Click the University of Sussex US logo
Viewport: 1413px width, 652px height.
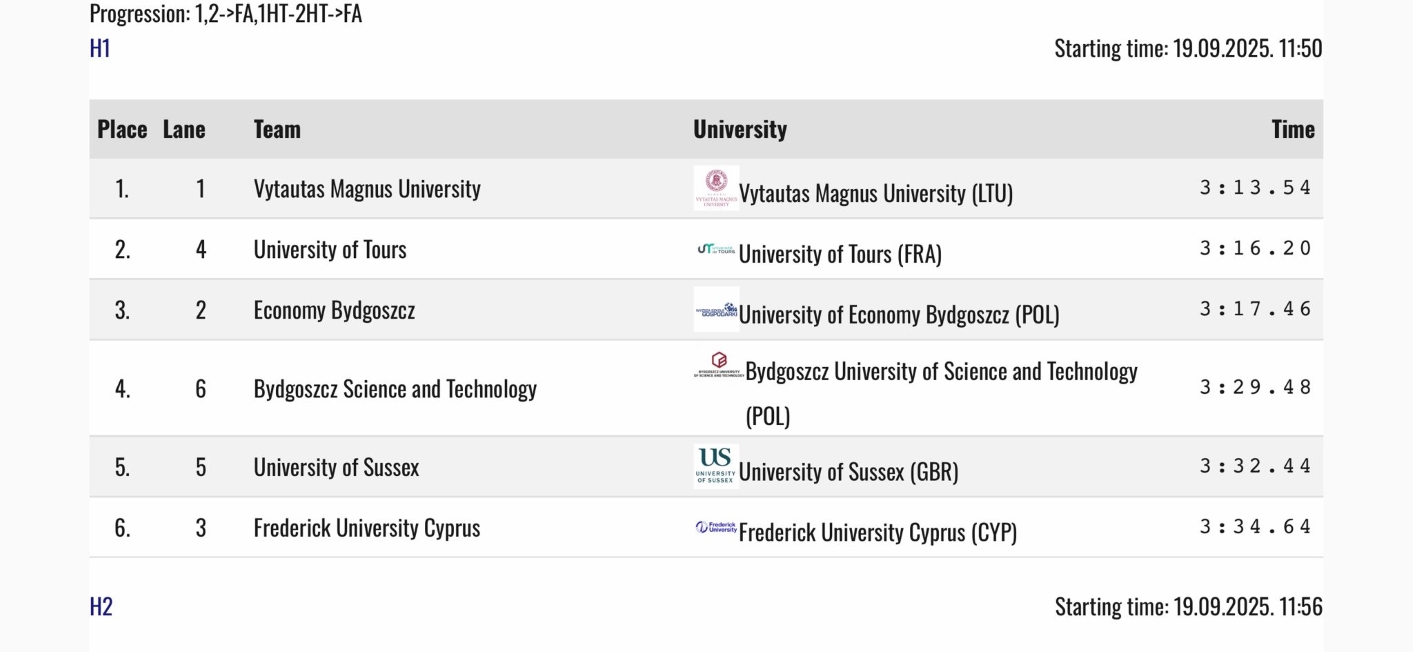pyautogui.click(x=716, y=466)
